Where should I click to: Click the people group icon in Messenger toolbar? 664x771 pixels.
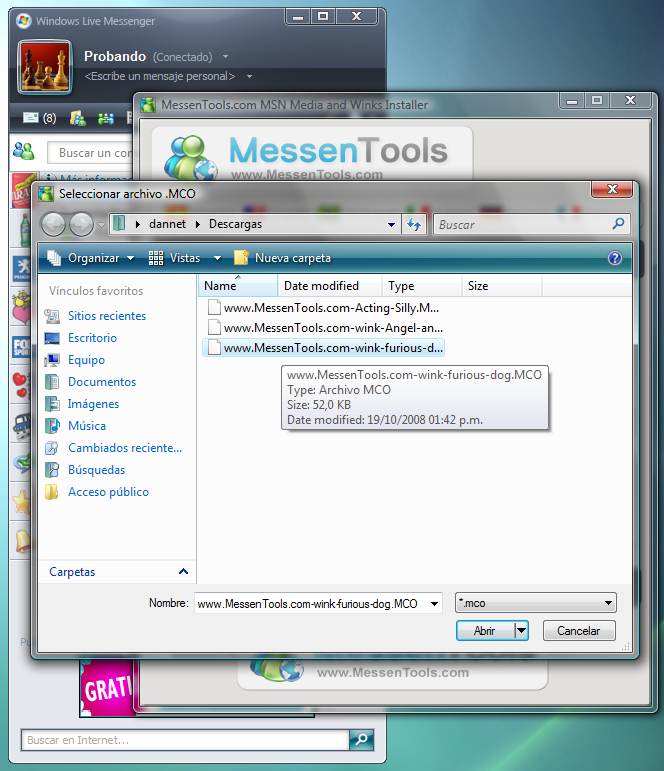point(106,118)
